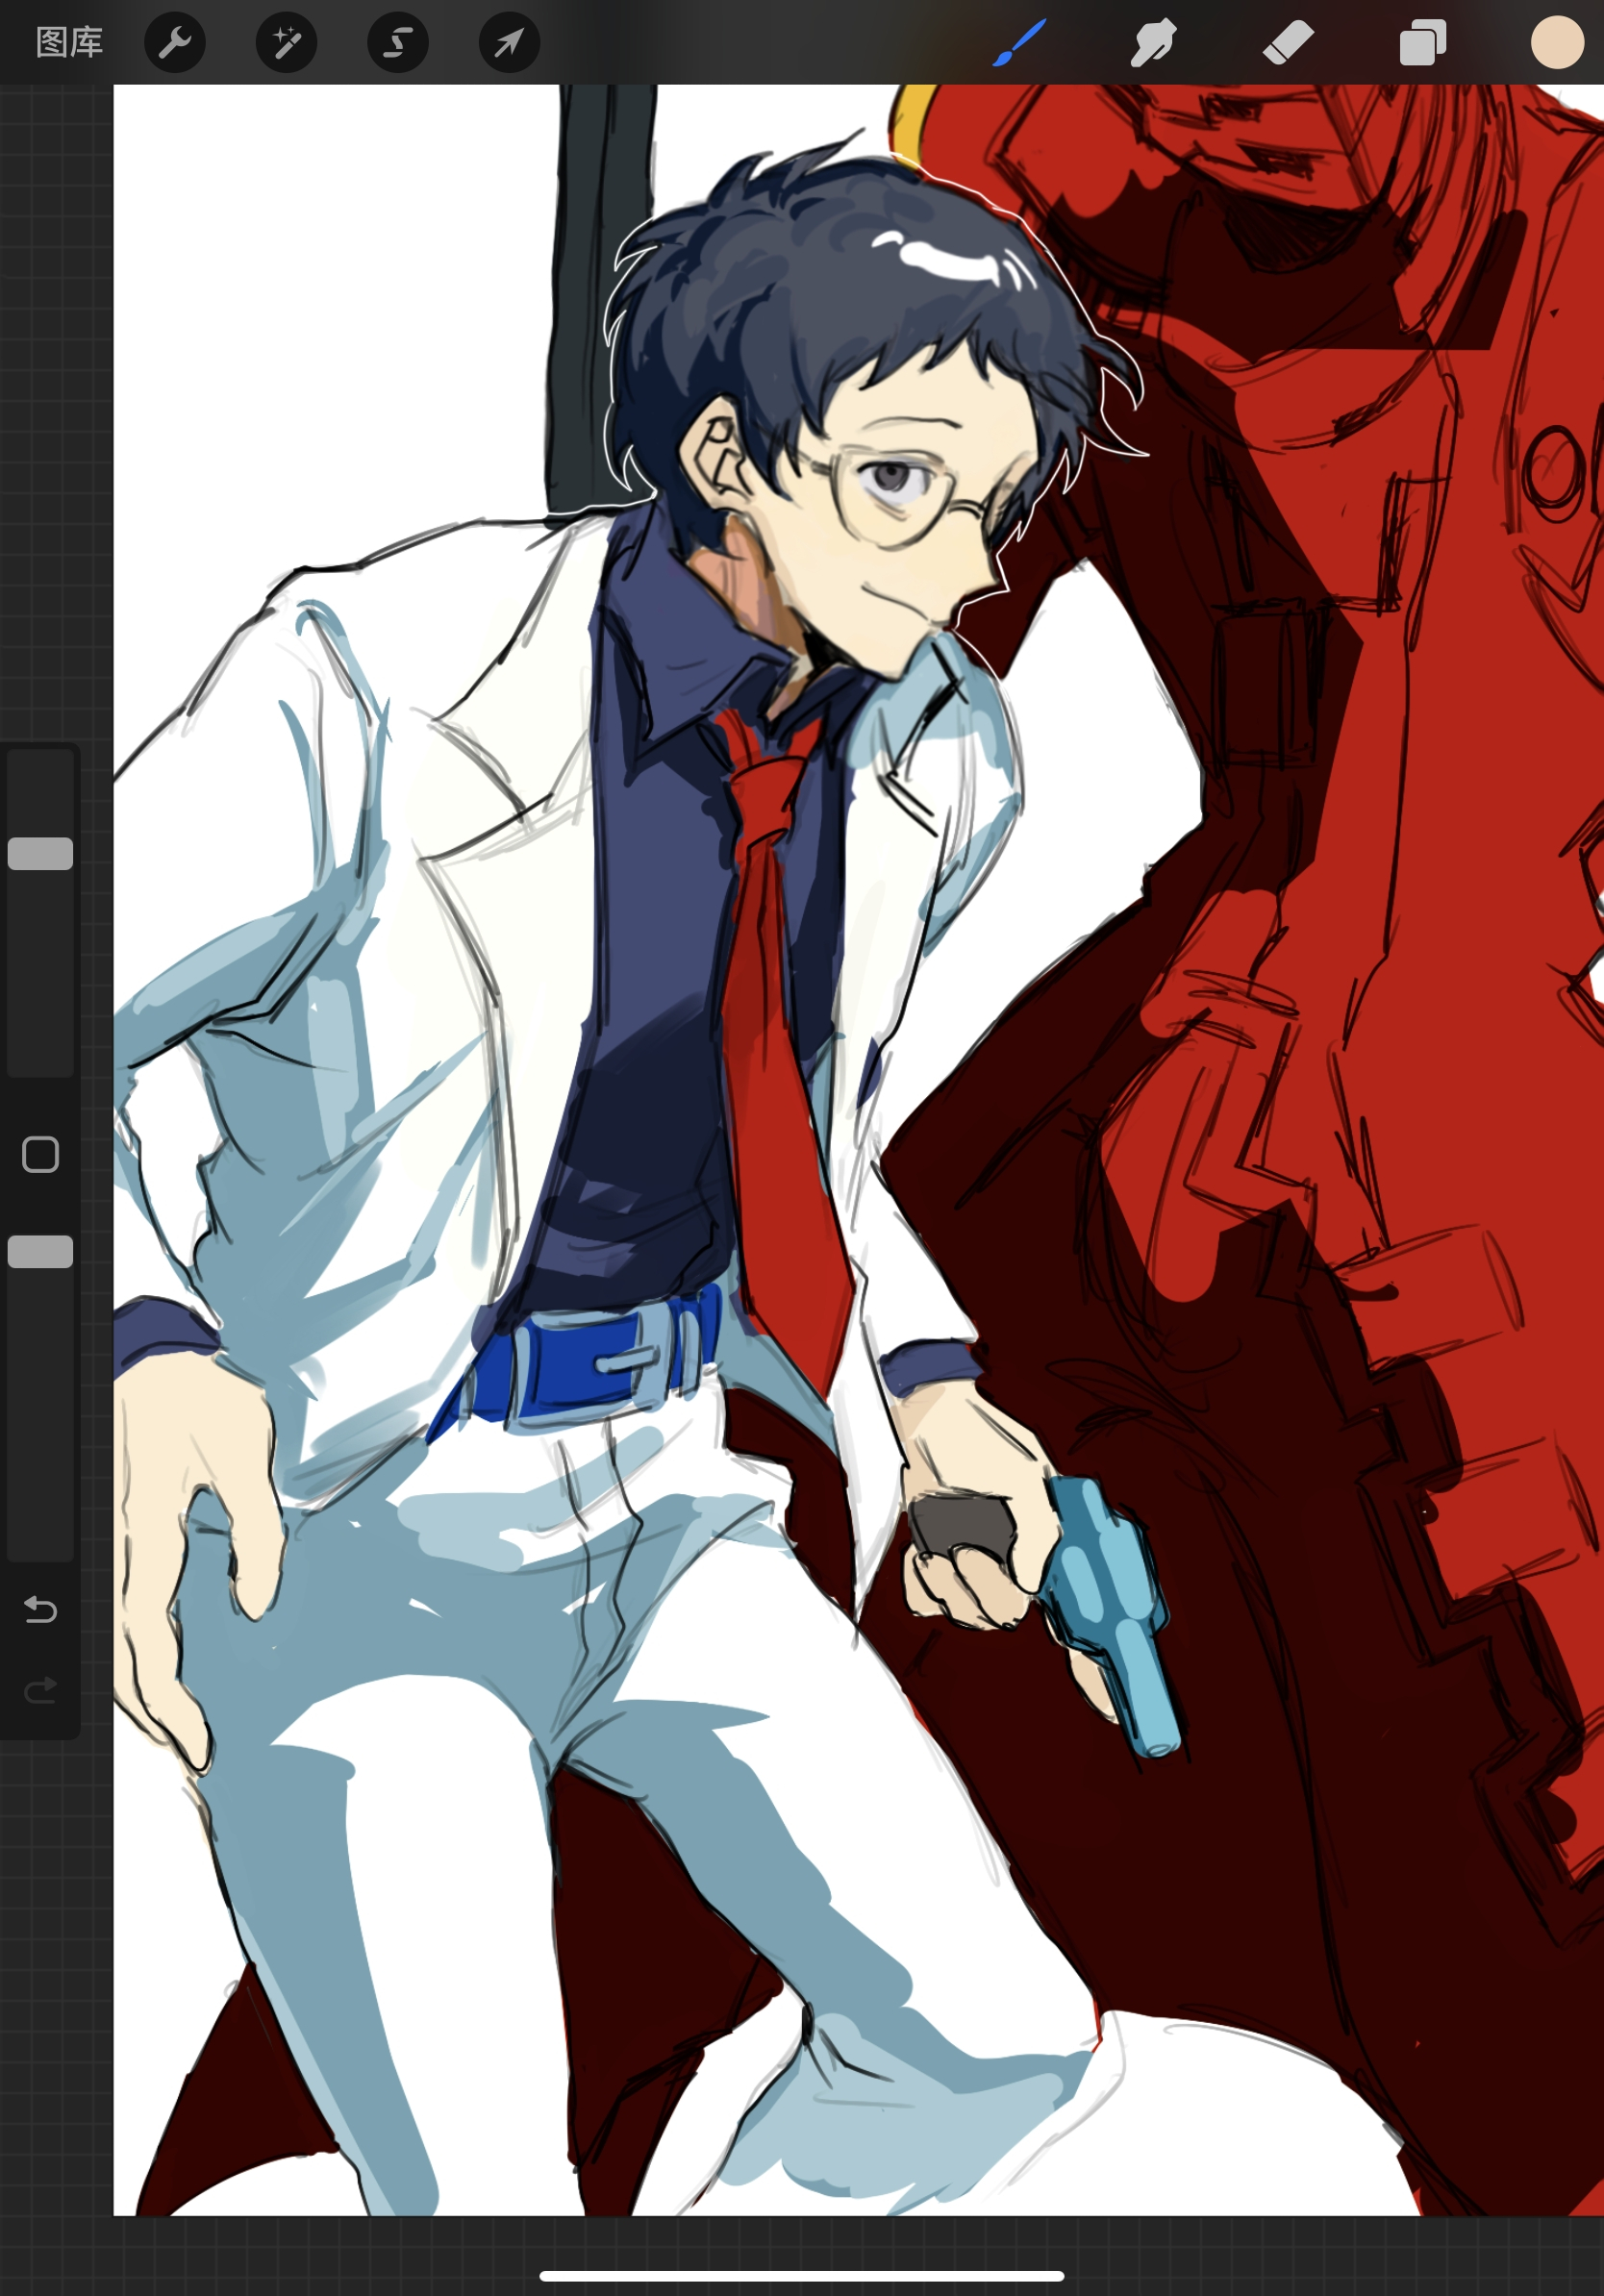The height and width of the screenshot is (2296, 1604).
Task: Open the Adjustments magic wand menu
Action: tap(287, 43)
